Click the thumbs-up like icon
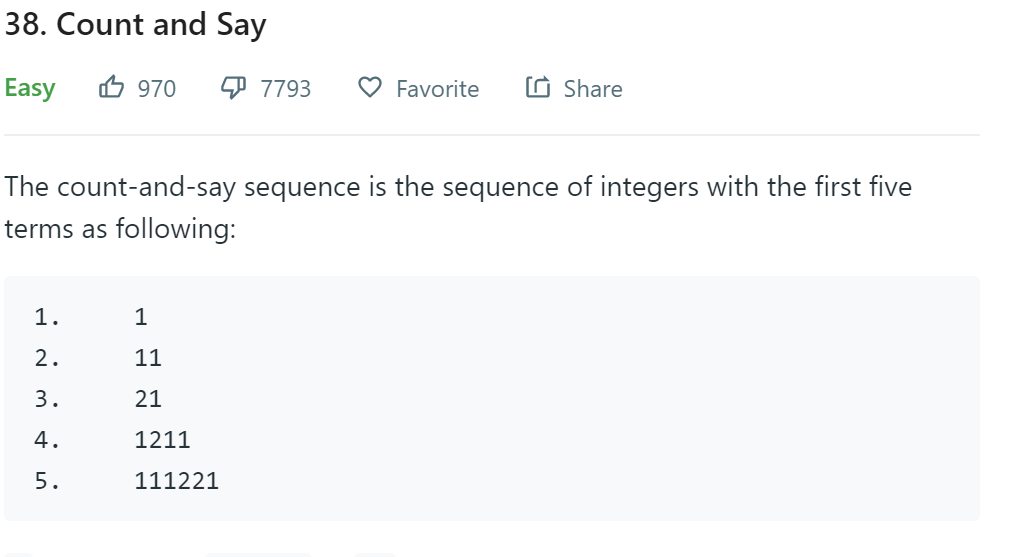The width and height of the screenshot is (1013, 557). tap(111, 87)
